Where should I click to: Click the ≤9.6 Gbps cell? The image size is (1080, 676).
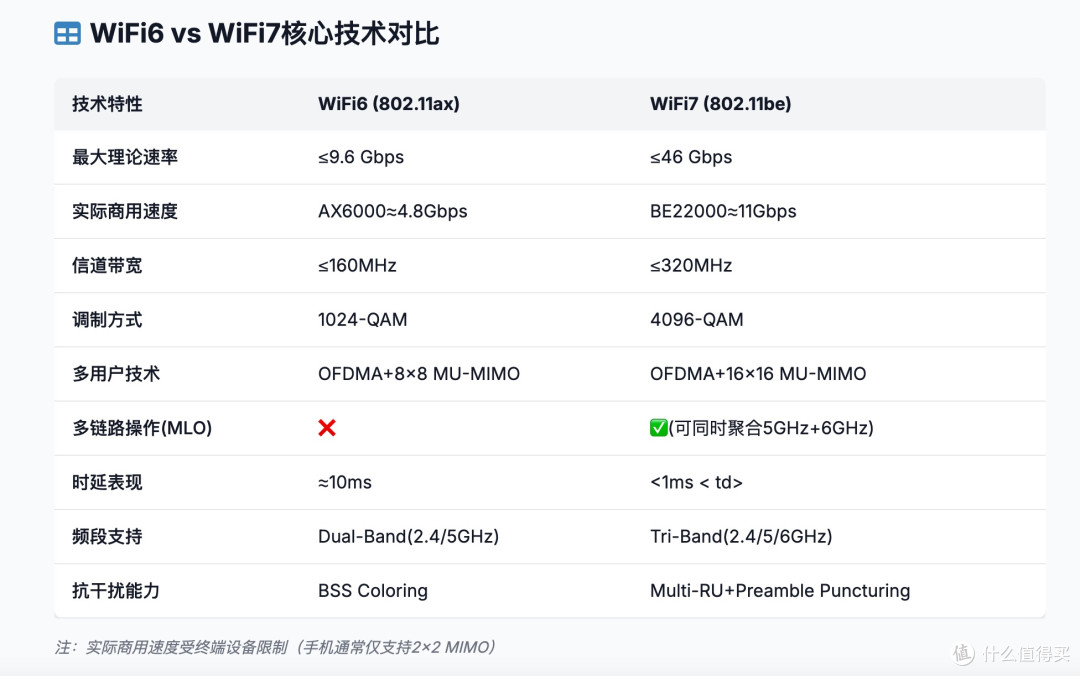(x=361, y=157)
